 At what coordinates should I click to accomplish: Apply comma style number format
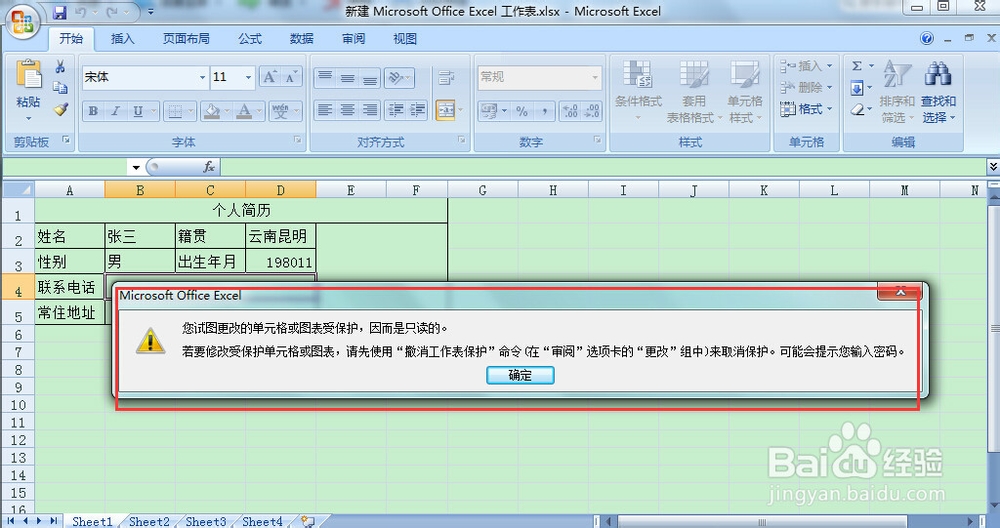[x=544, y=111]
